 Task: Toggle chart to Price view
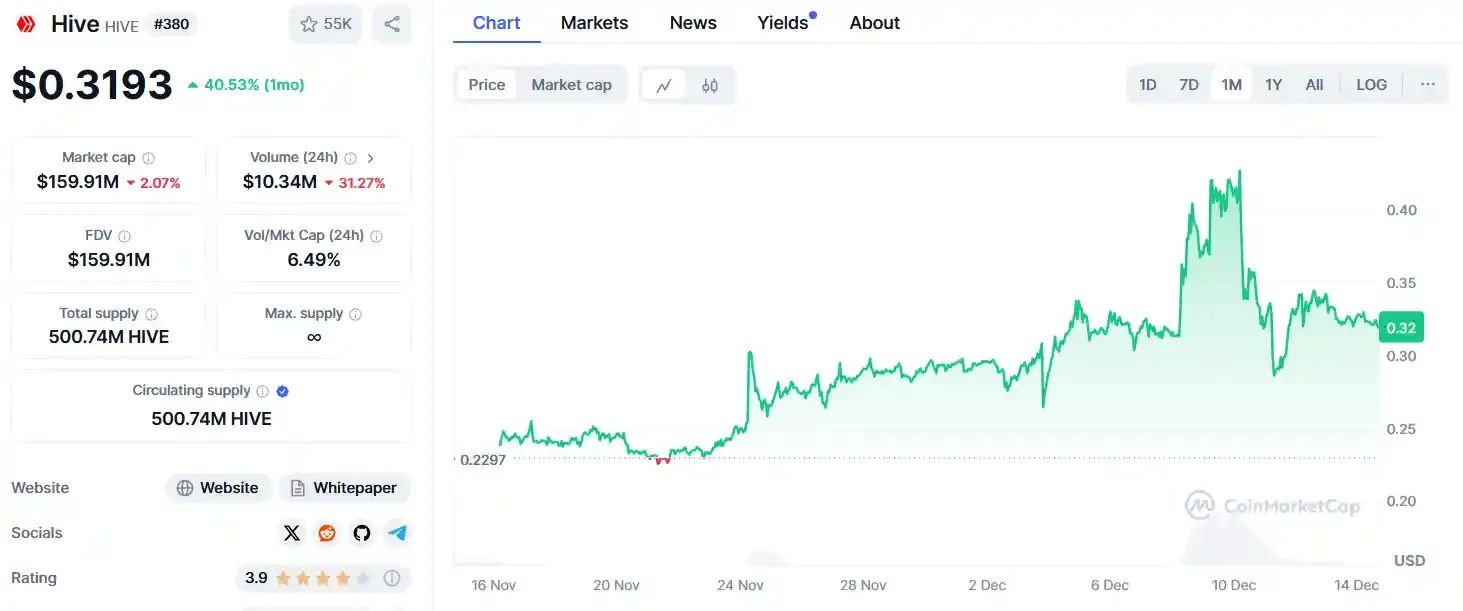point(487,85)
